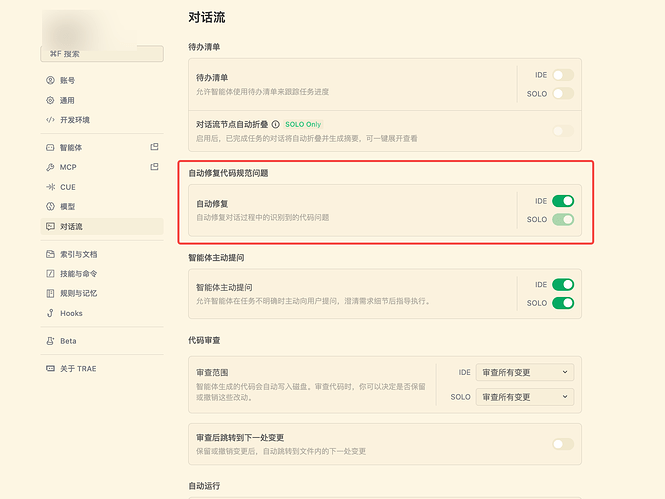The image size is (665, 499).
Task: Open MCP settings section
Action: tap(102, 167)
